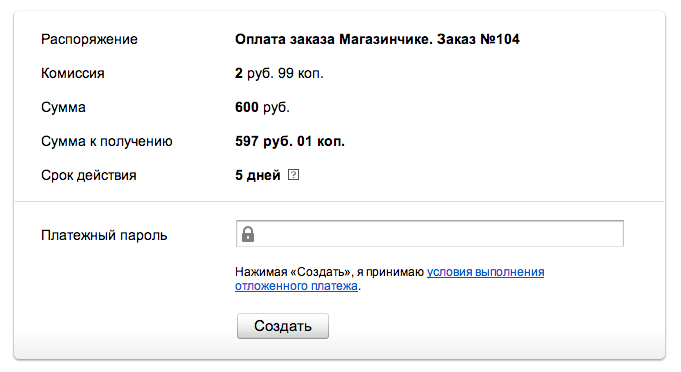
Task: Click the 5 дней validity value
Action: (258, 175)
